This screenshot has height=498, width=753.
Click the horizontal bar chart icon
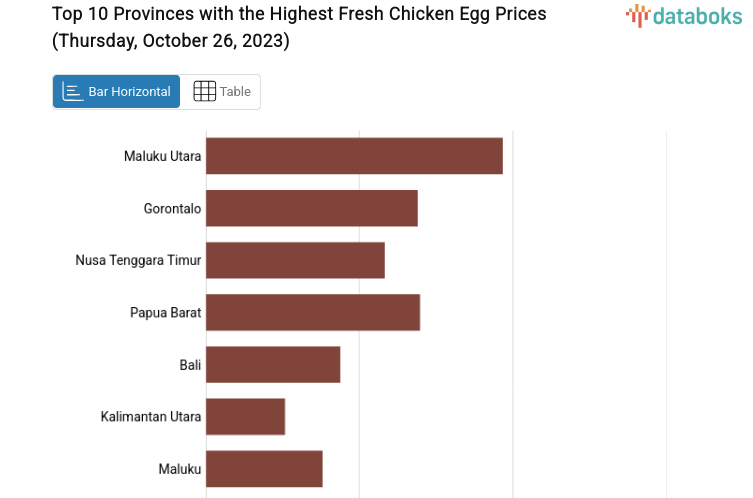[x=73, y=92]
